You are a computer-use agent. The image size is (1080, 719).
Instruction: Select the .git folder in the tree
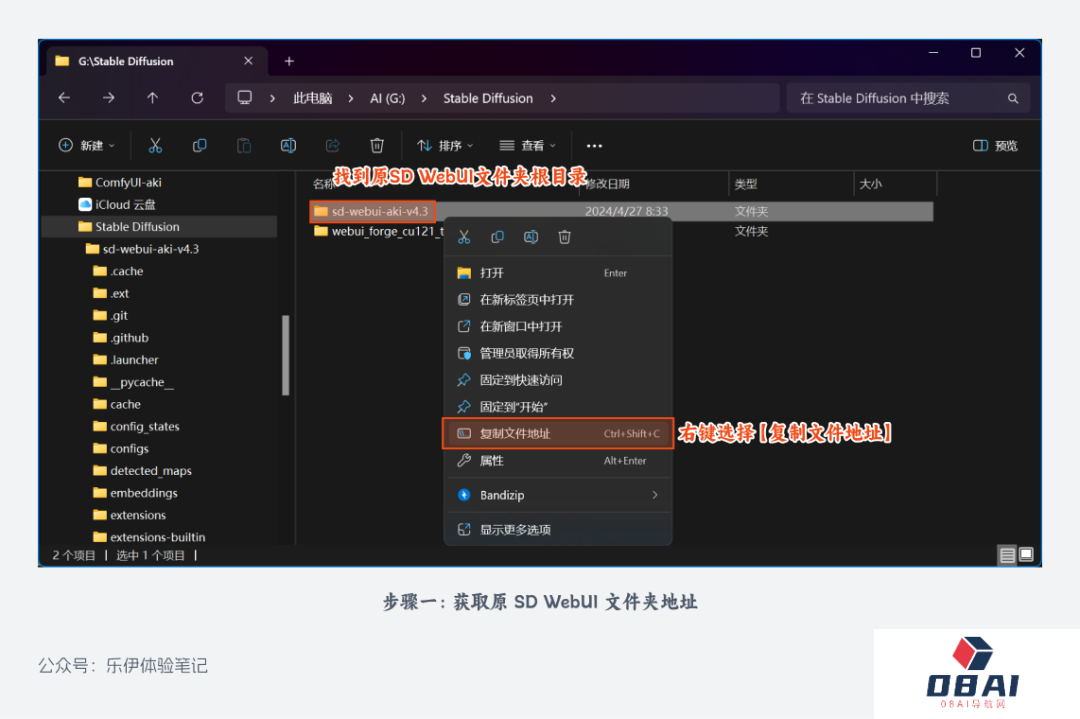coord(110,315)
